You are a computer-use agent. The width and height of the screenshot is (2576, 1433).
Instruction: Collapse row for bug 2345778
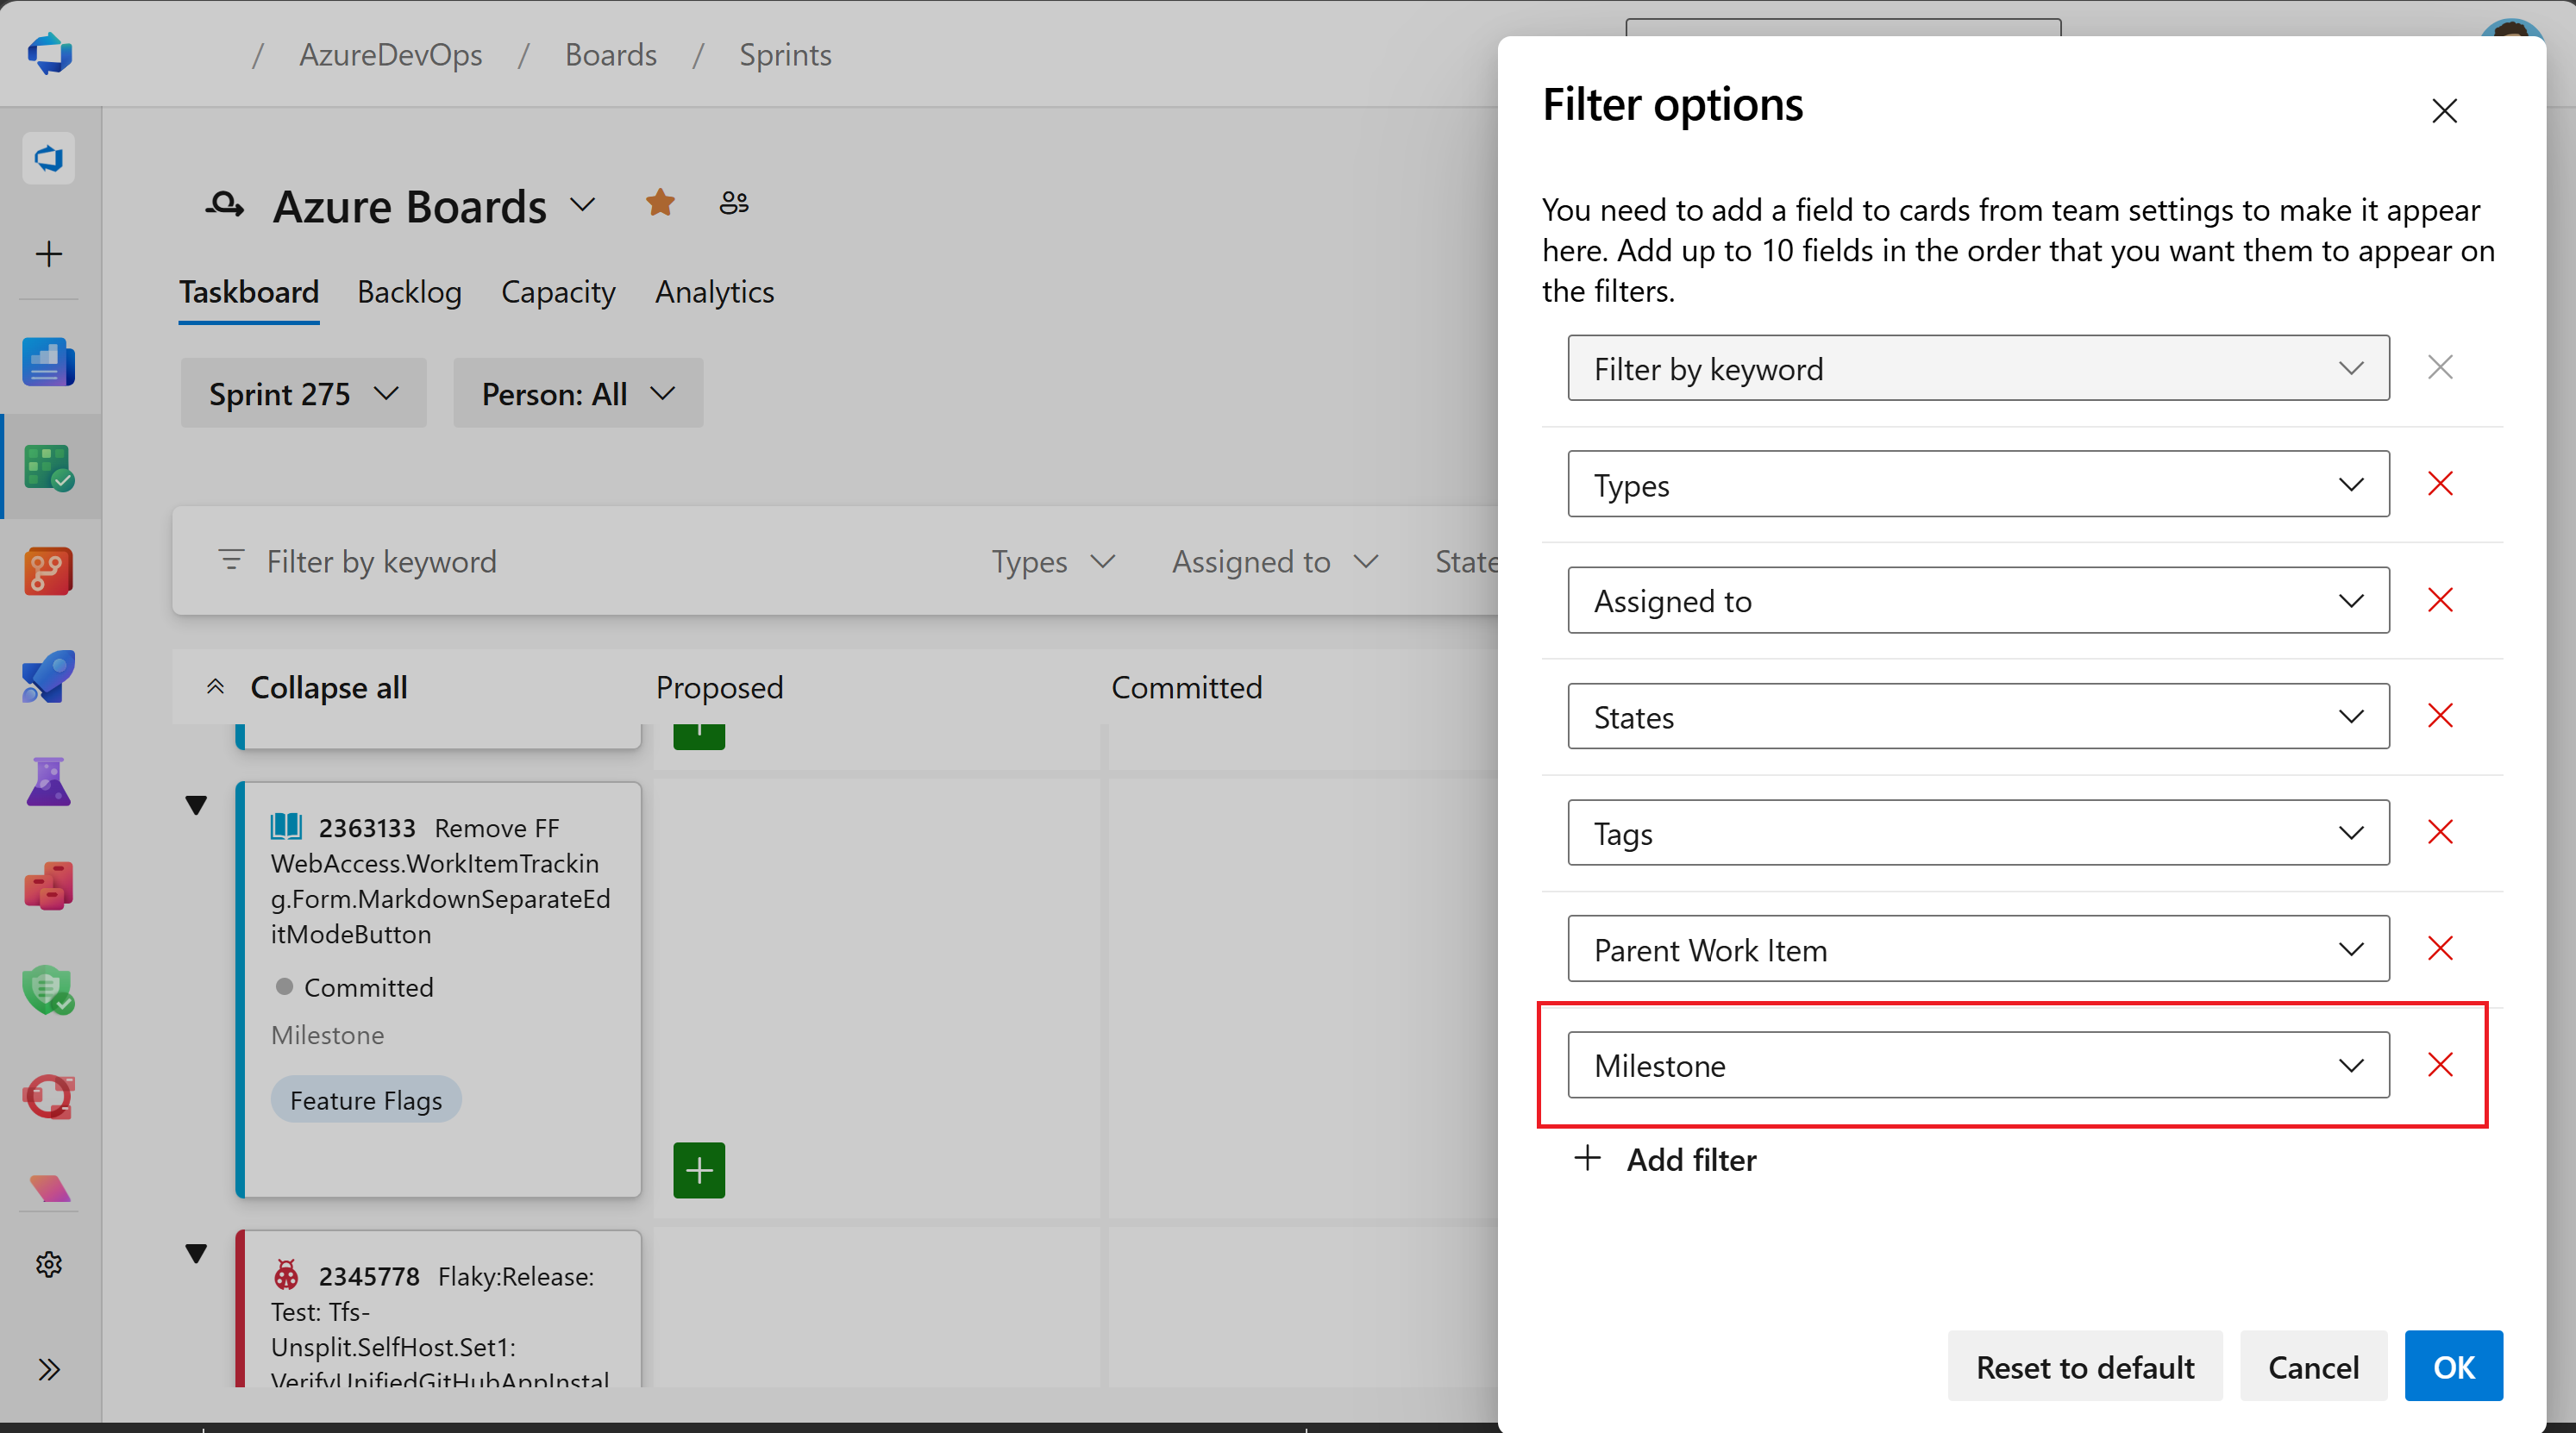[196, 1253]
